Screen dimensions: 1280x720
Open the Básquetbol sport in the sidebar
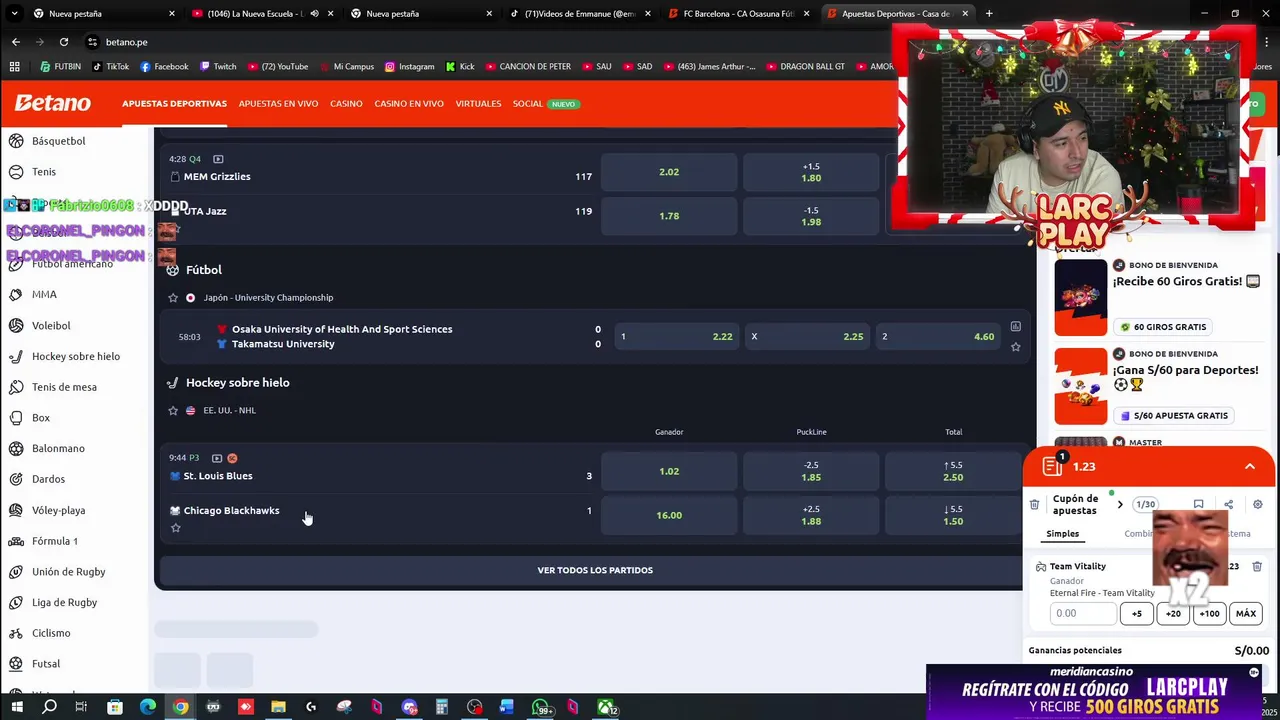[x=58, y=141]
